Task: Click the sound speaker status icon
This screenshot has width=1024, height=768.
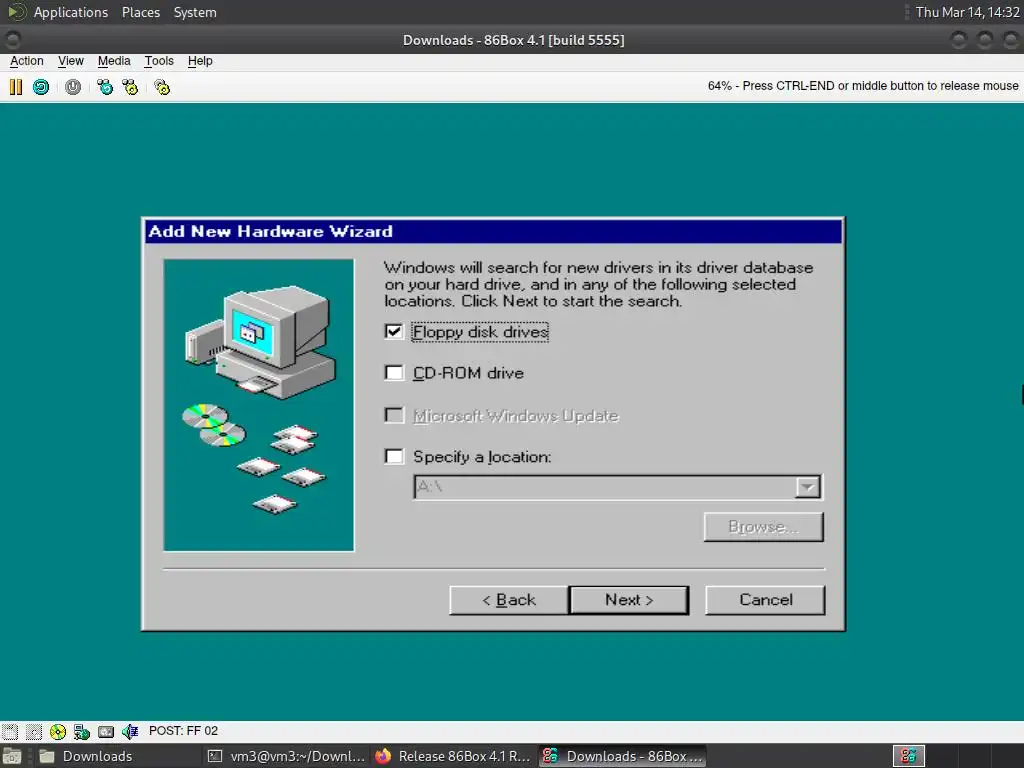Action: point(130,731)
